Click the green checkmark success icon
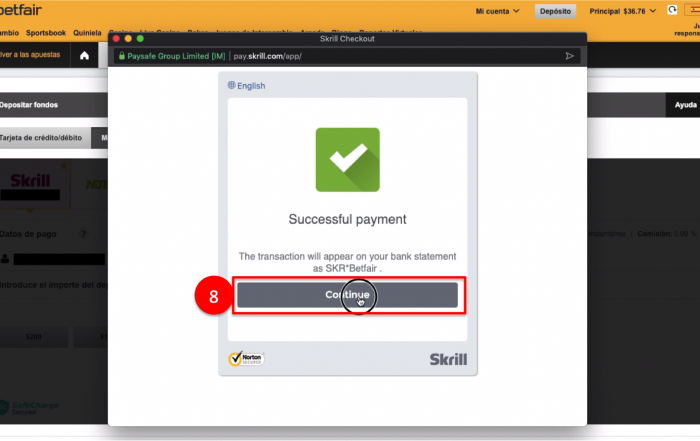This screenshot has height=441, width=700. pos(348,160)
